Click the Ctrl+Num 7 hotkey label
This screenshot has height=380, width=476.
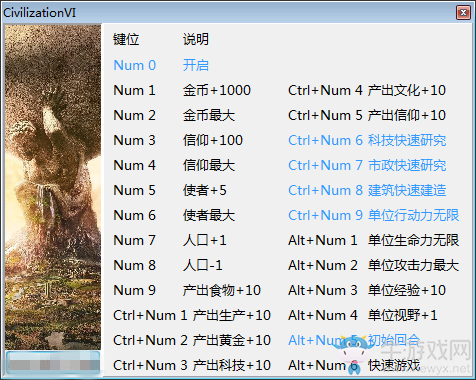pyautogui.click(x=325, y=165)
